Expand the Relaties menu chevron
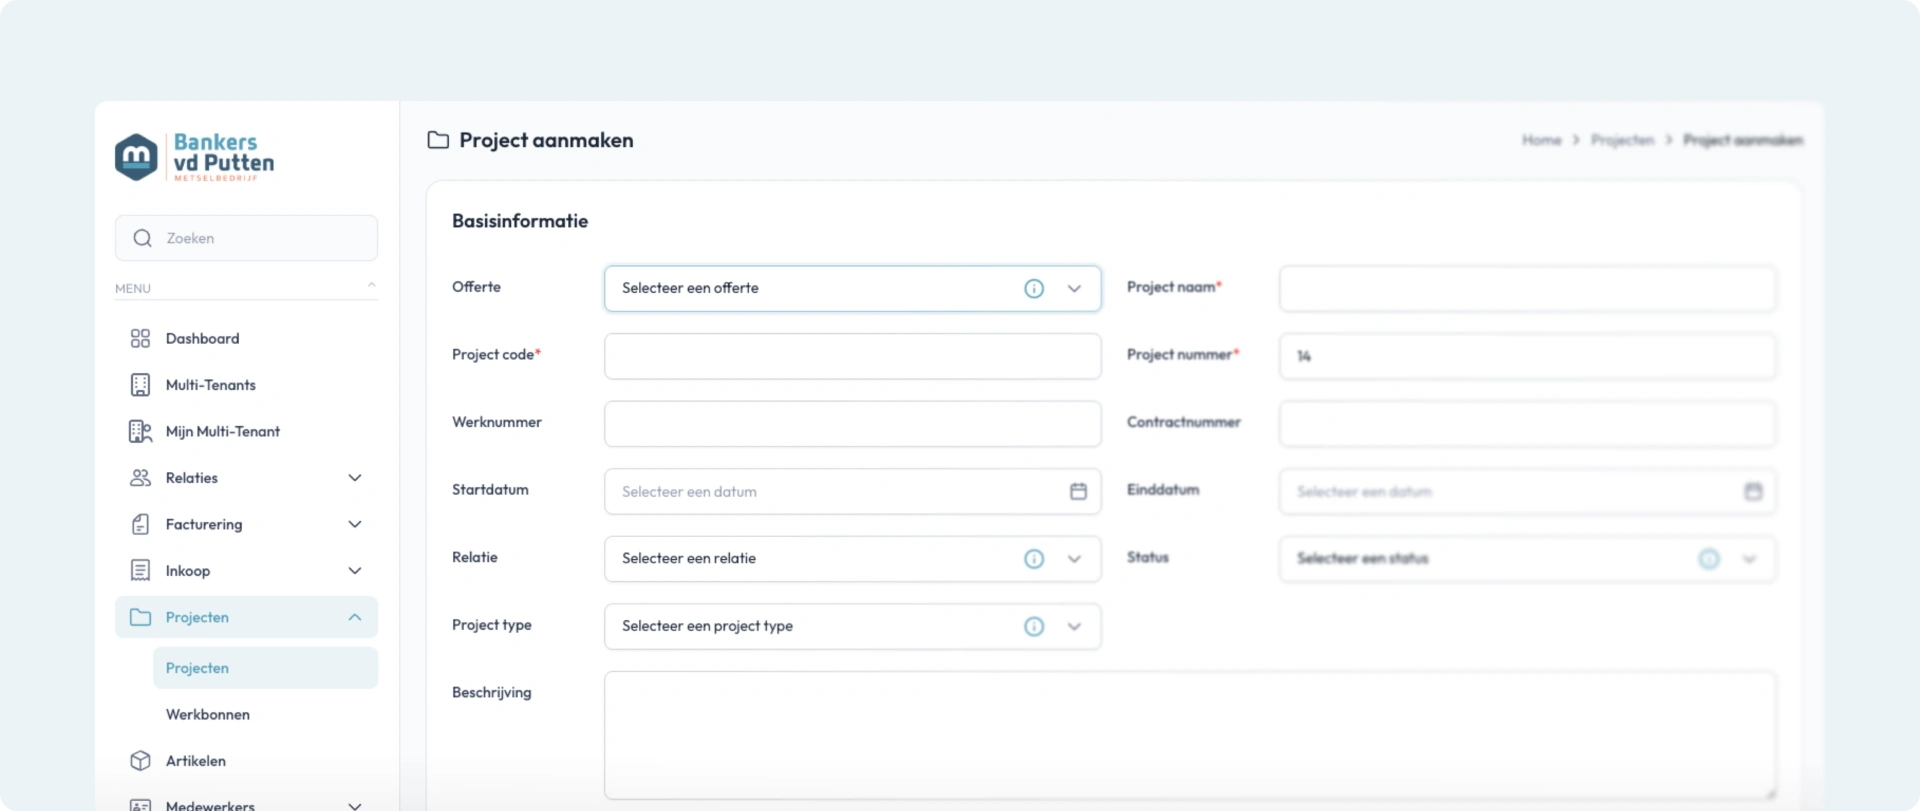1920x811 pixels. pyautogui.click(x=355, y=478)
